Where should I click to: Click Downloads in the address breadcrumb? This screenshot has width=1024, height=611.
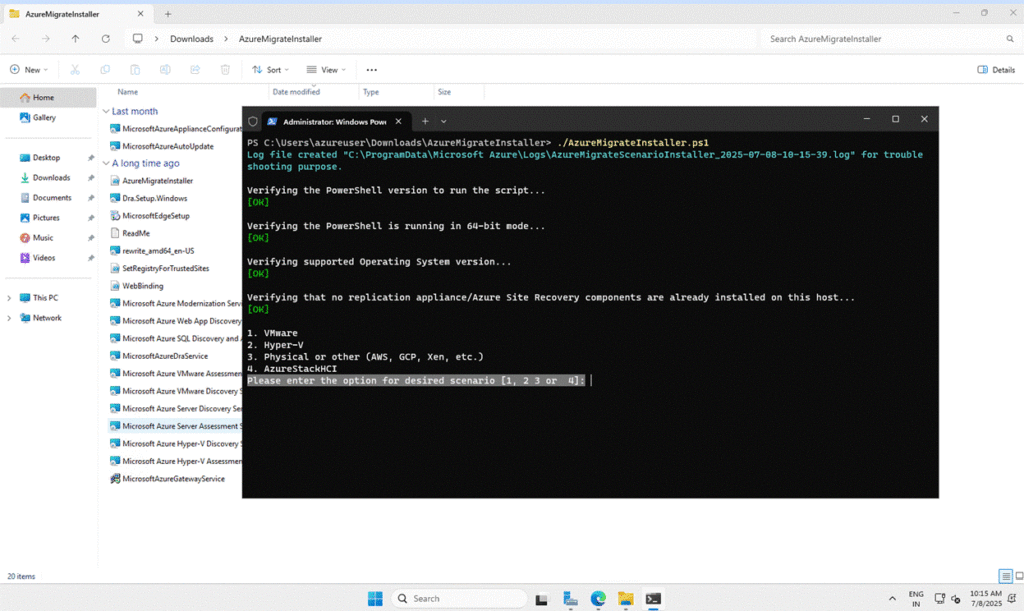point(191,39)
